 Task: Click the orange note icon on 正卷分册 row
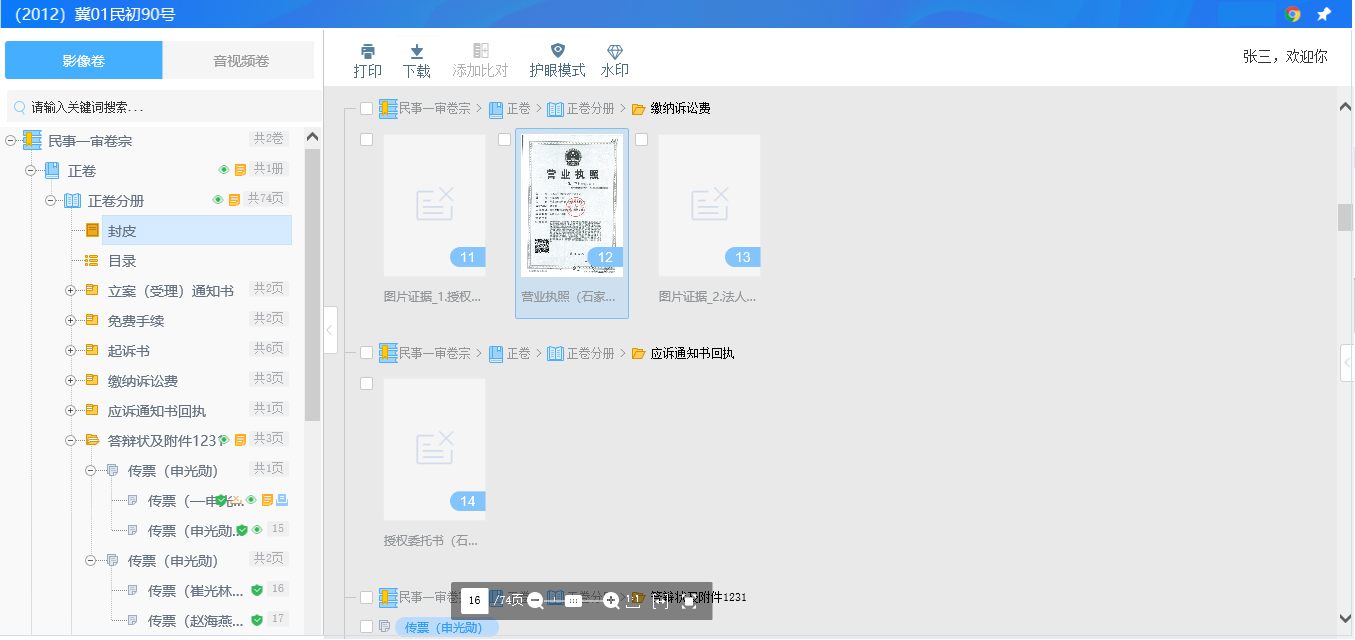pos(235,200)
